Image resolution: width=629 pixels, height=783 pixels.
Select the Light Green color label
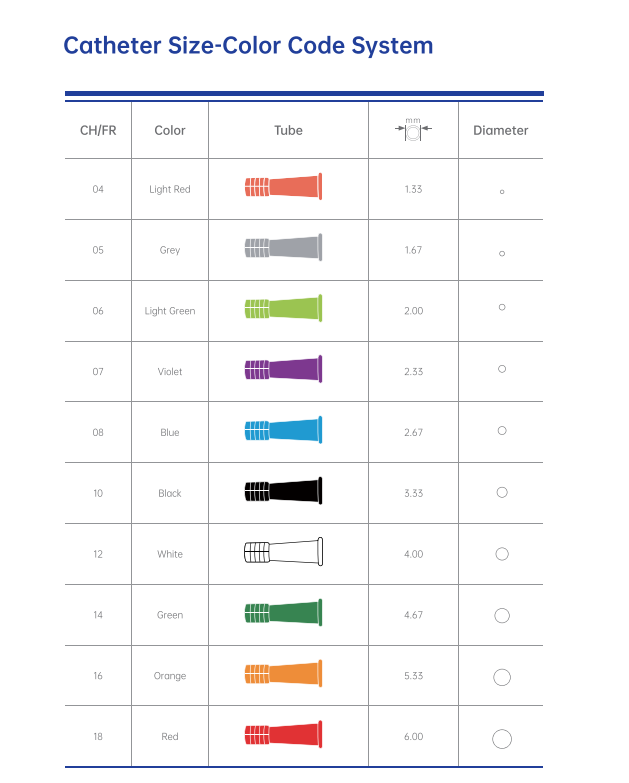(x=170, y=311)
